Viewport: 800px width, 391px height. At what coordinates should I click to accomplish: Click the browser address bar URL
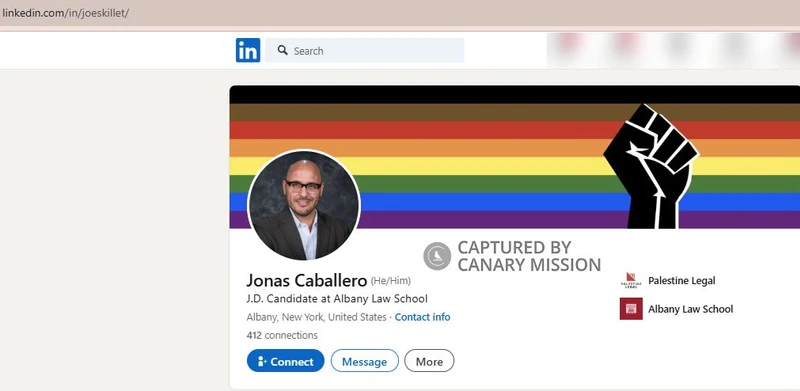pos(65,13)
